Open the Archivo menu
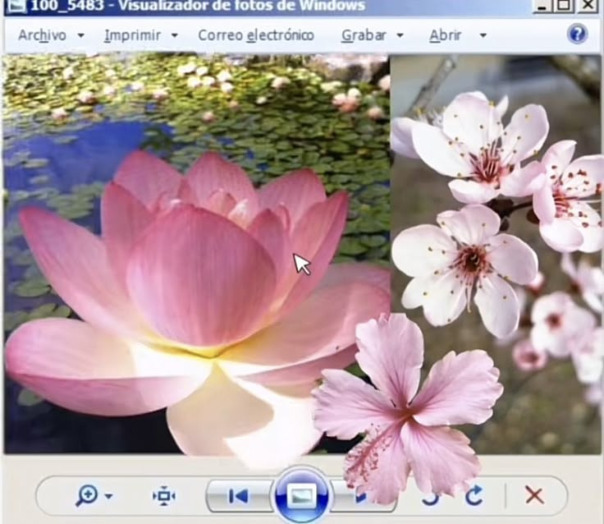The image size is (604, 524). click(x=42, y=35)
